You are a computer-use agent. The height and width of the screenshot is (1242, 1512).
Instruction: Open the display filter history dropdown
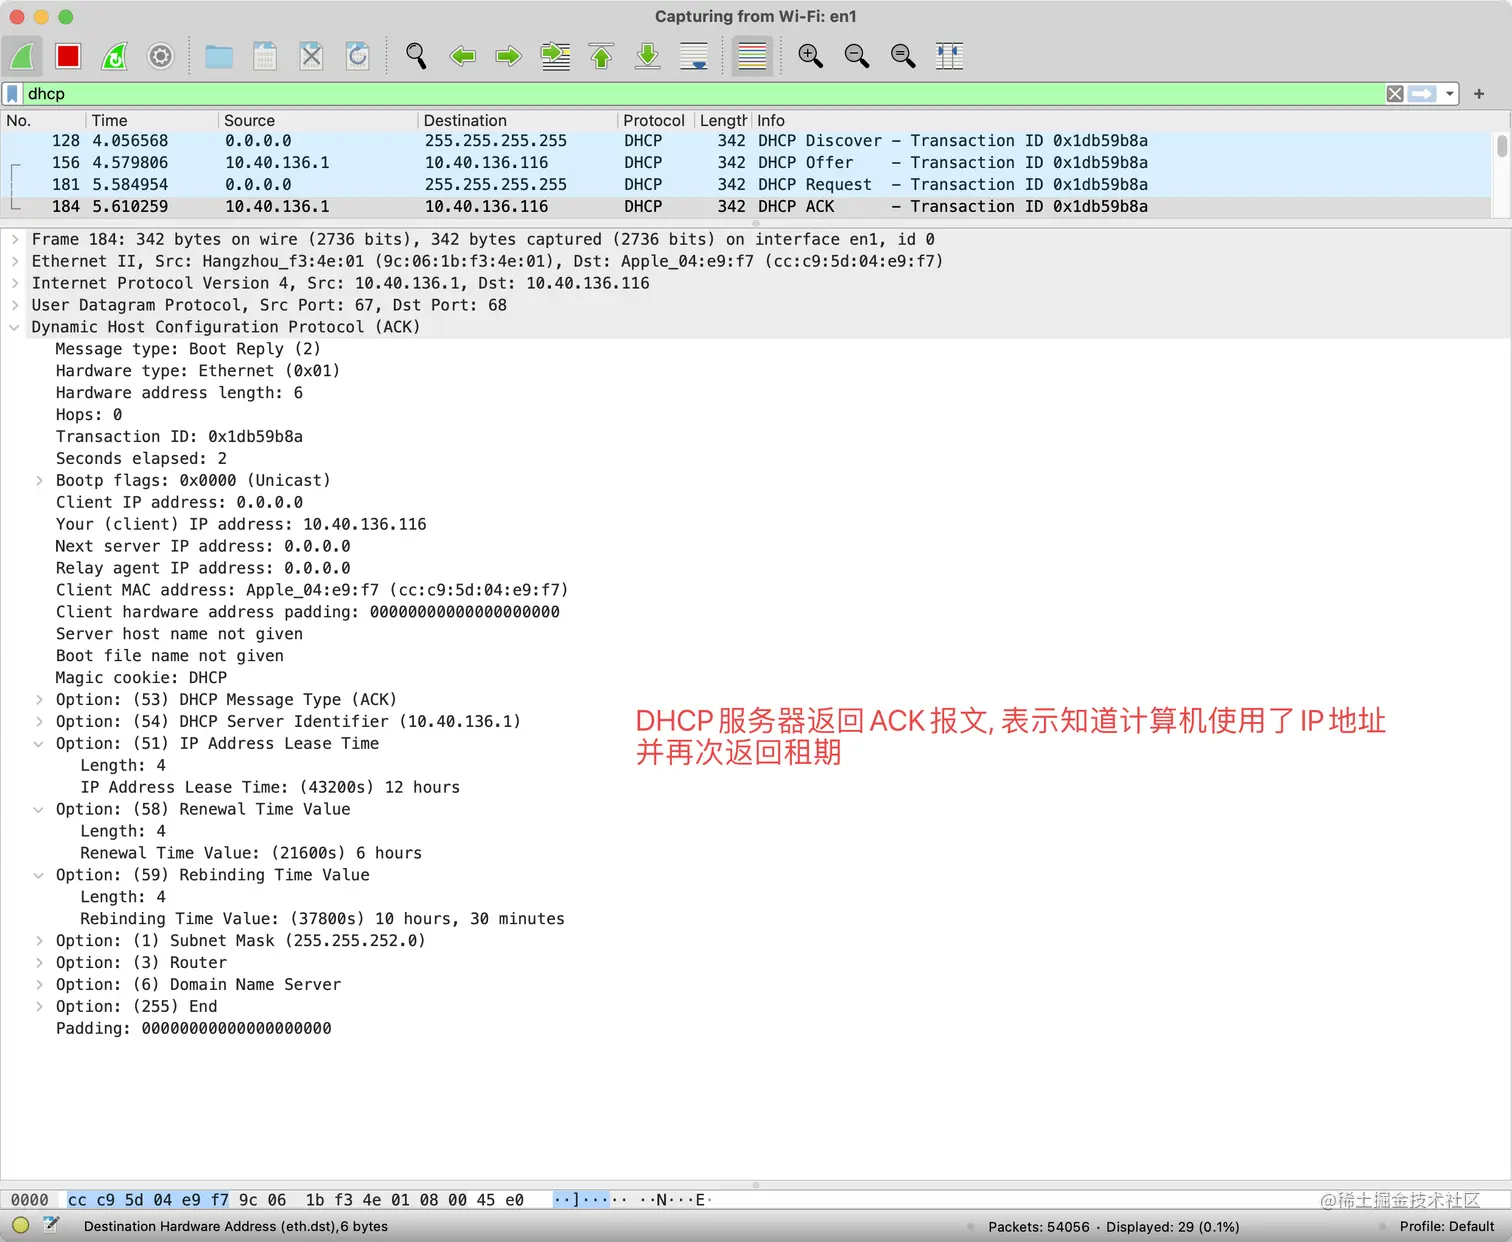[x=1450, y=94]
